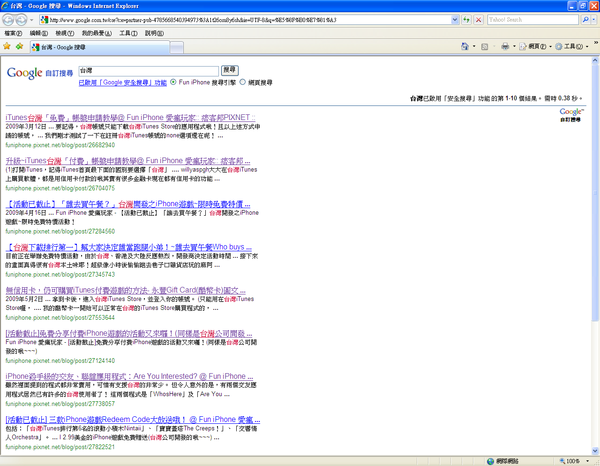Click the vertical scrollbar thumb
The width and height of the screenshot is (600, 466).
click(x=595, y=193)
